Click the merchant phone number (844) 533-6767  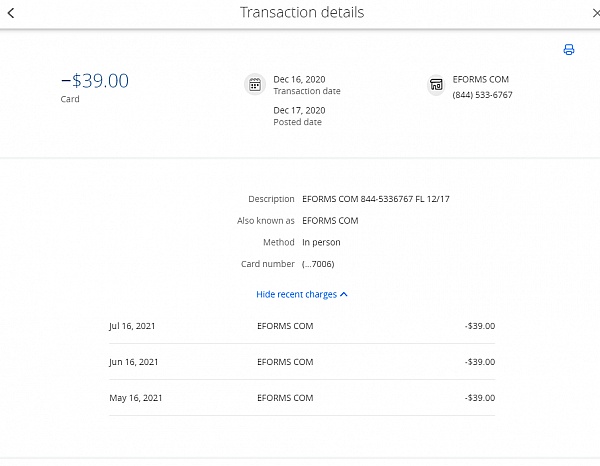tap(482, 95)
